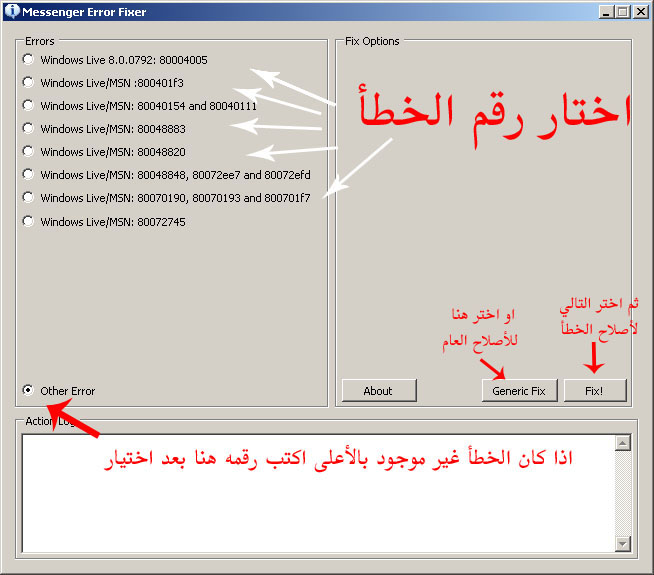Click the Action Log vertical scrollbar track
Screen dimensions: 654x575
pos(623,493)
